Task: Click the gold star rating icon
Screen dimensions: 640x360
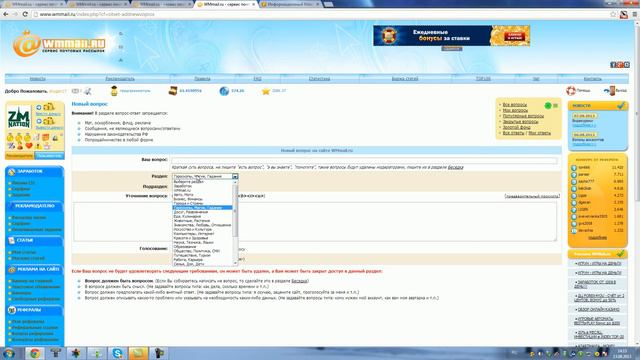Action: [x=266, y=91]
